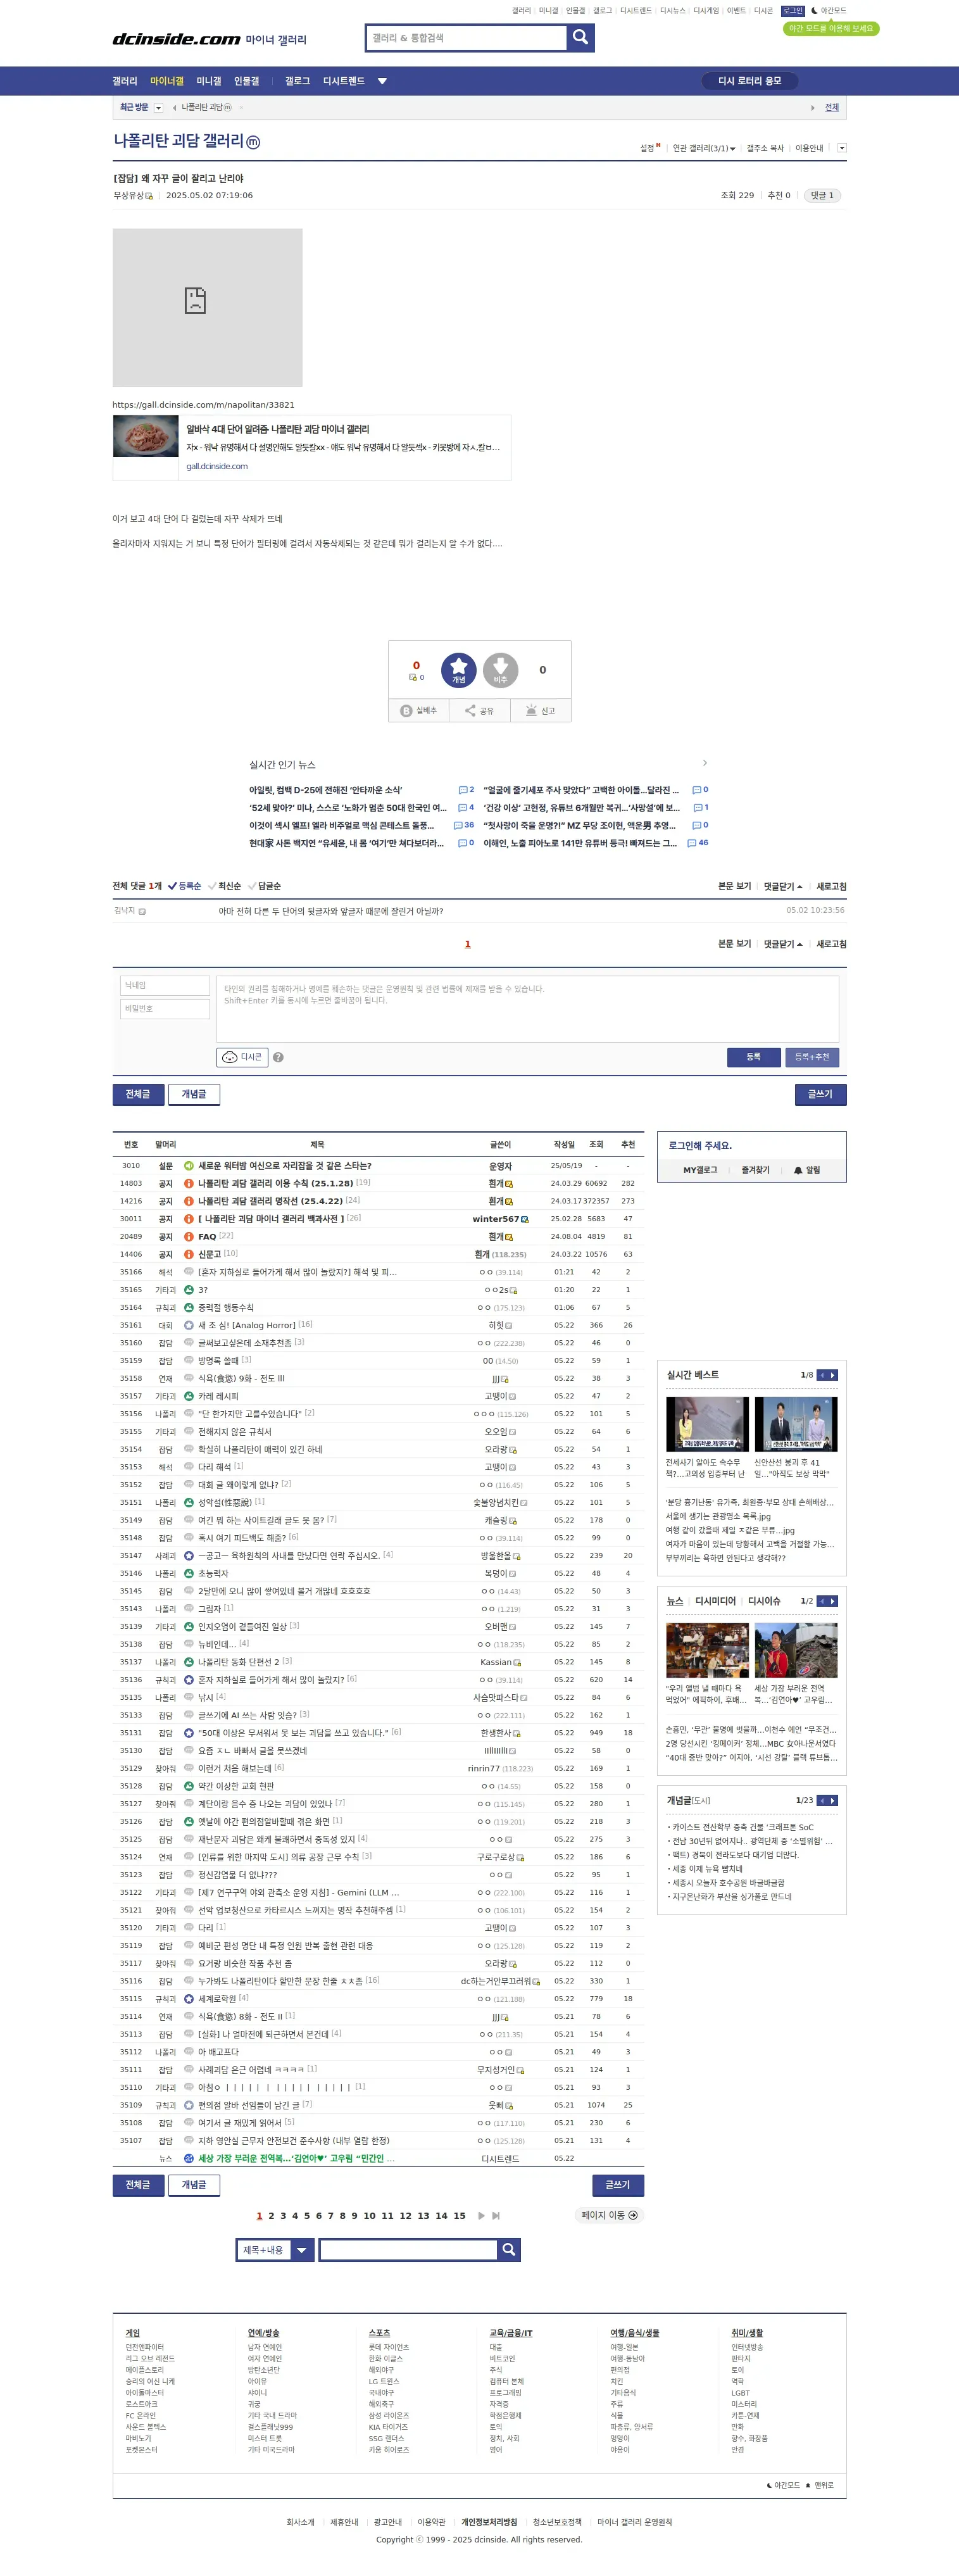Open 미니갤 tab in navigation bar
This screenshot has height=2576, width=959.
[209, 81]
